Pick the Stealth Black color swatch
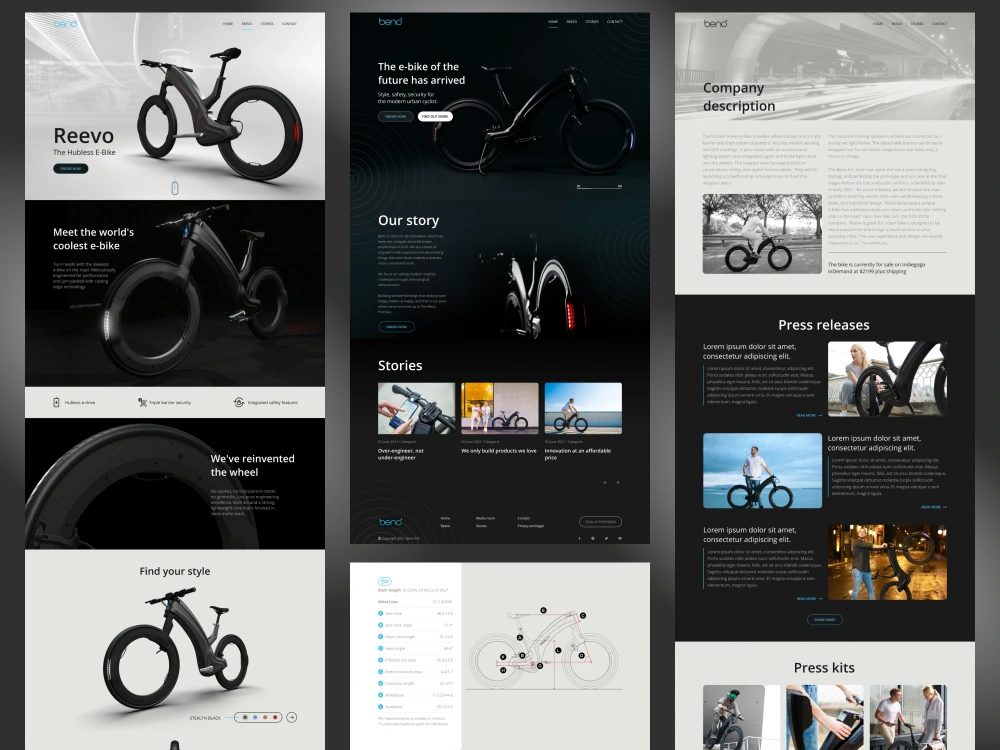The width and height of the screenshot is (1000, 750). (x=245, y=717)
